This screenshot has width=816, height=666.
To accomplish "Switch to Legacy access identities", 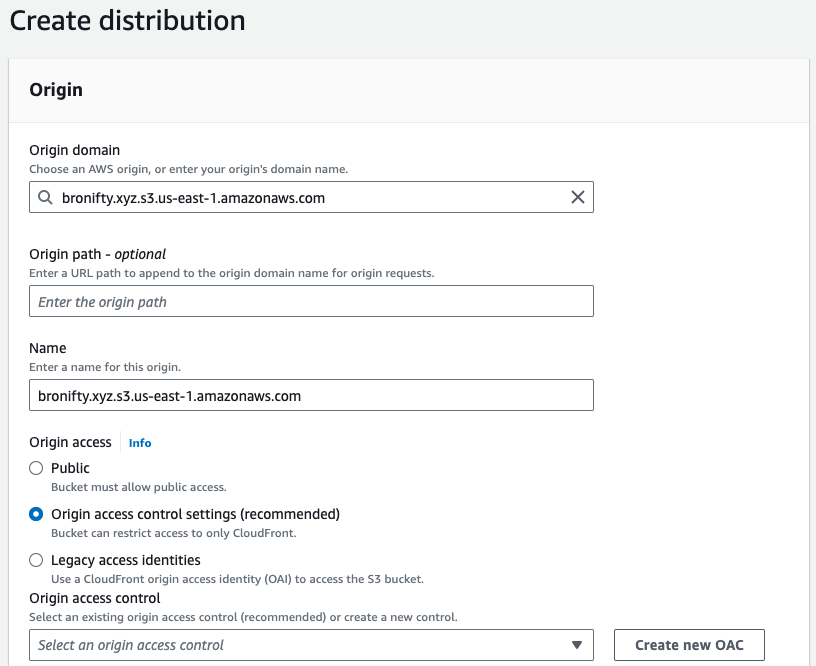I will pyautogui.click(x=36, y=560).
